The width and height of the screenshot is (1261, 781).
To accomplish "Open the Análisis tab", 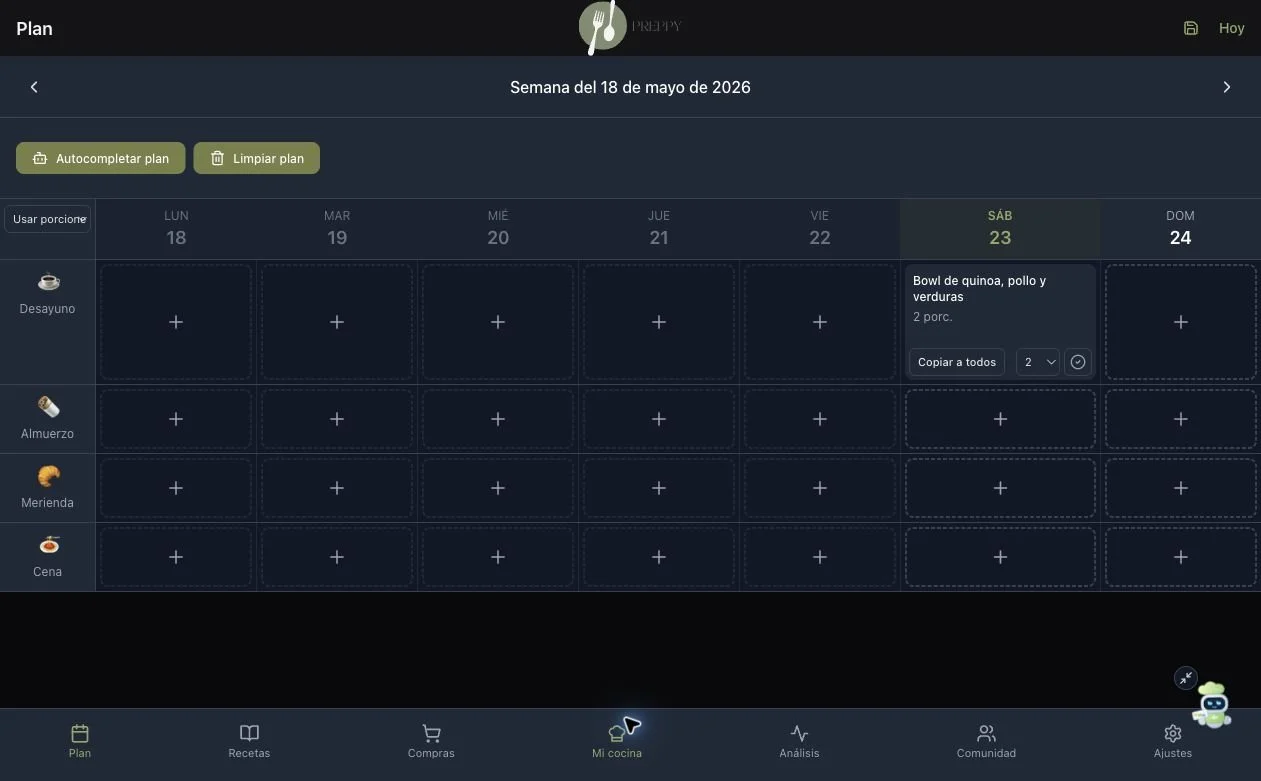I will pos(799,741).
